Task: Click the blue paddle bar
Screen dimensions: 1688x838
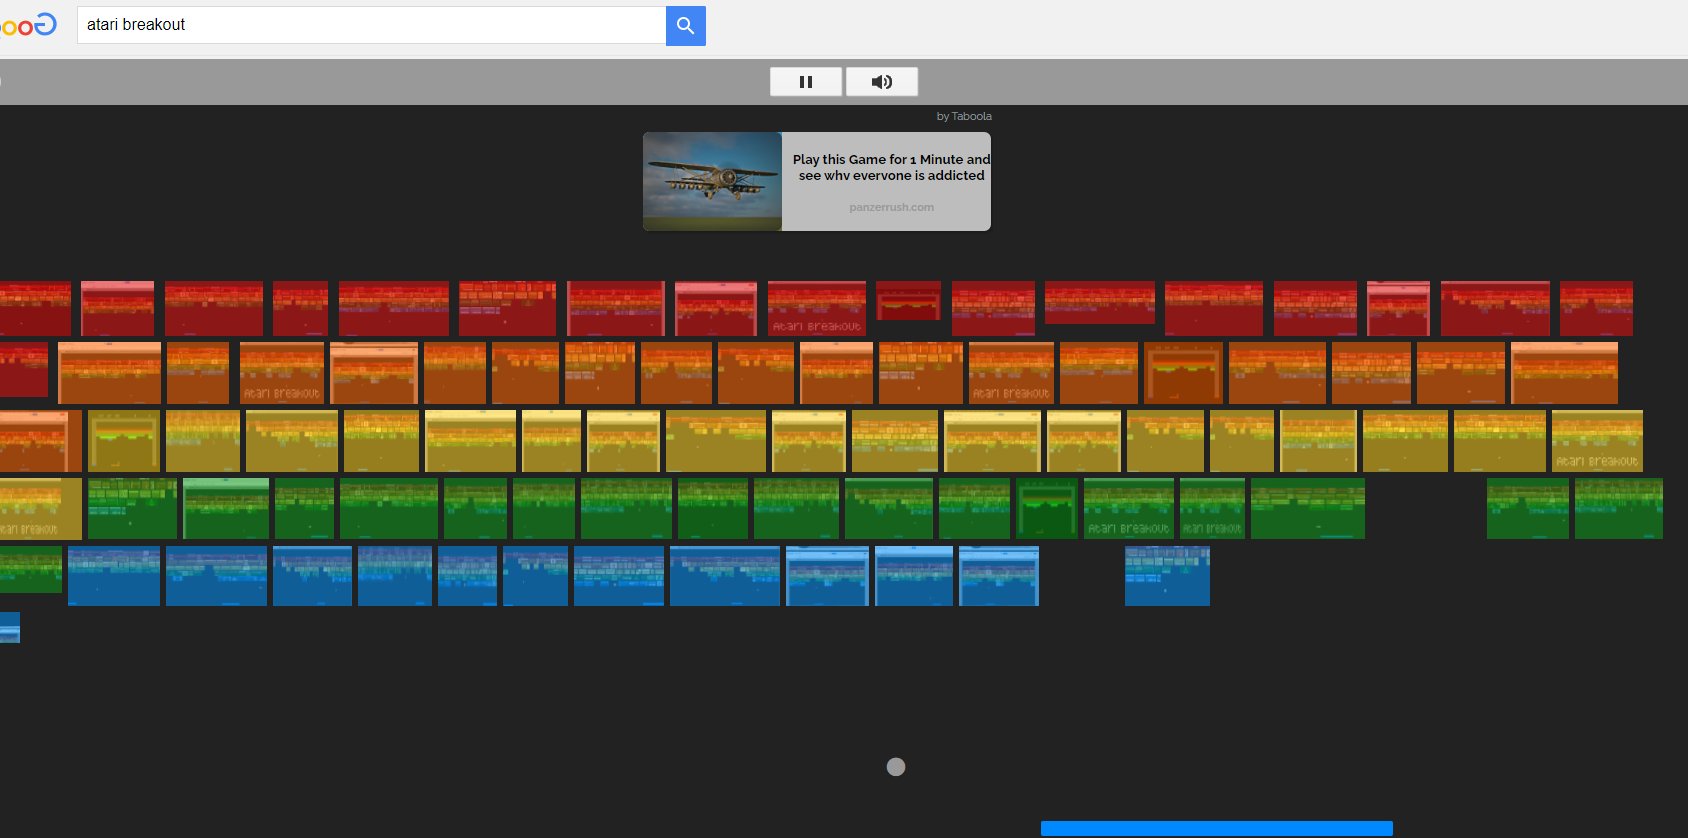Action: point(1217,828)
